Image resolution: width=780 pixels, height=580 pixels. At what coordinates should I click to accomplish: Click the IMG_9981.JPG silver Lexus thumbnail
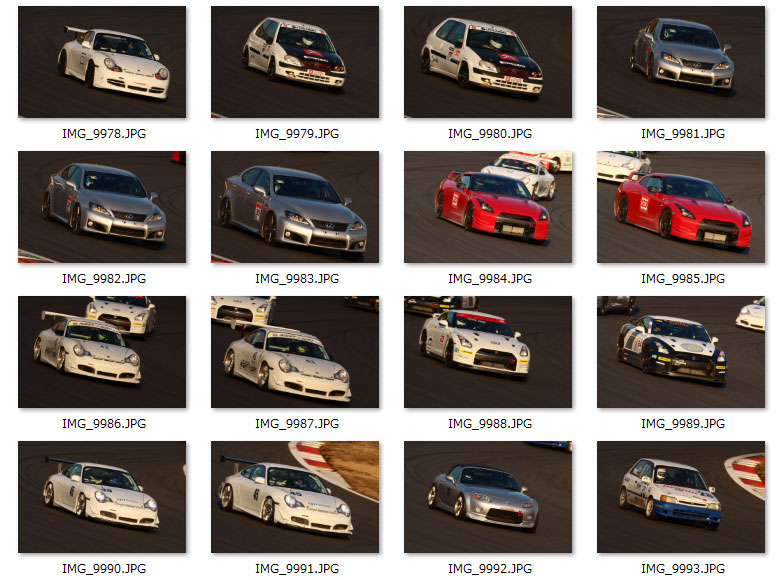pos(681,62)
